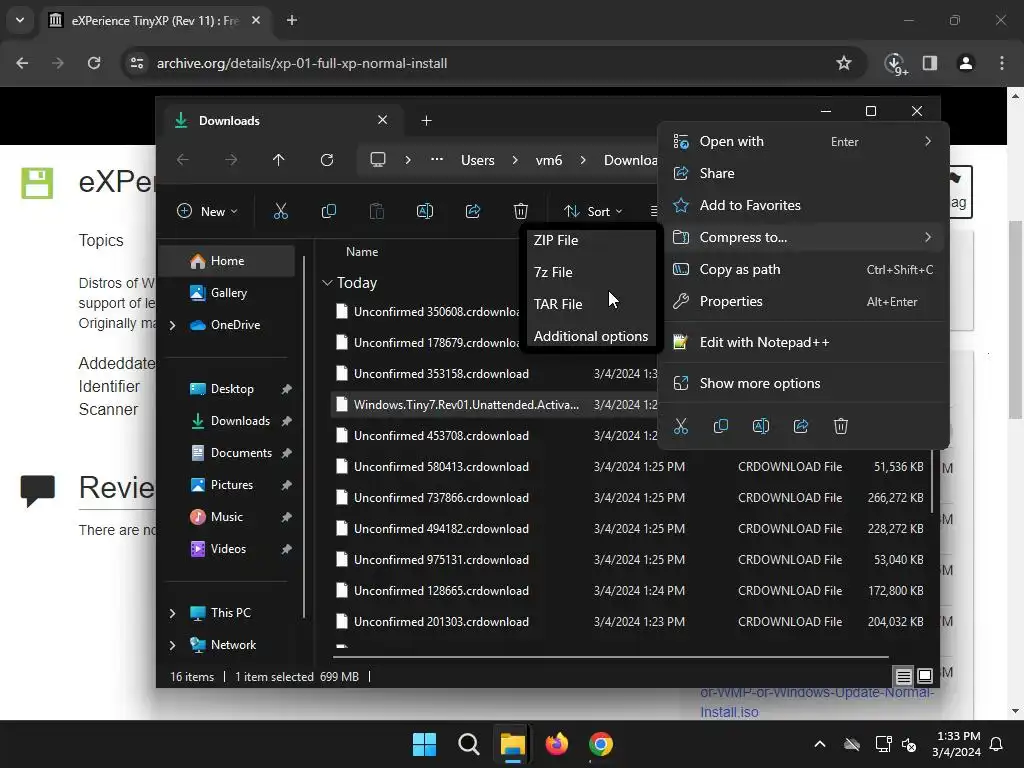Image resolution: width=1024 pixels, height=768 pixels.
Task: Open the Windows Start menu
Action: [424, 744]
